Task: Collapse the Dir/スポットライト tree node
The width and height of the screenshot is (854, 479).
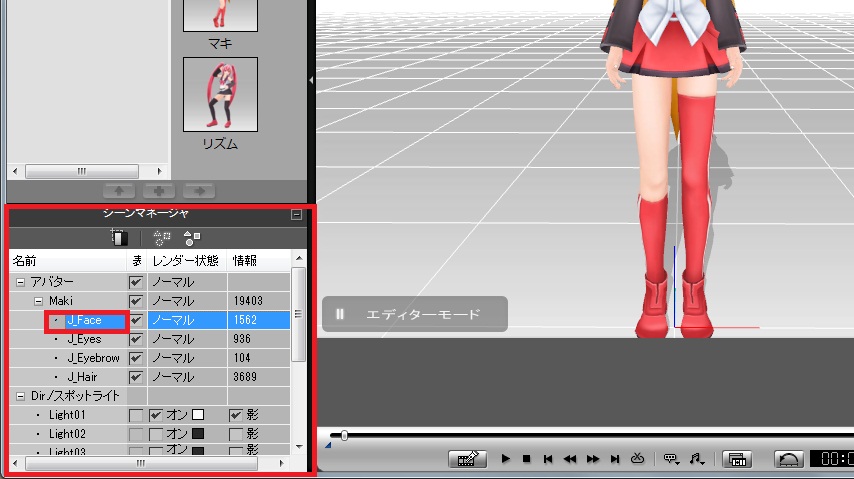Action: point(20,396)
